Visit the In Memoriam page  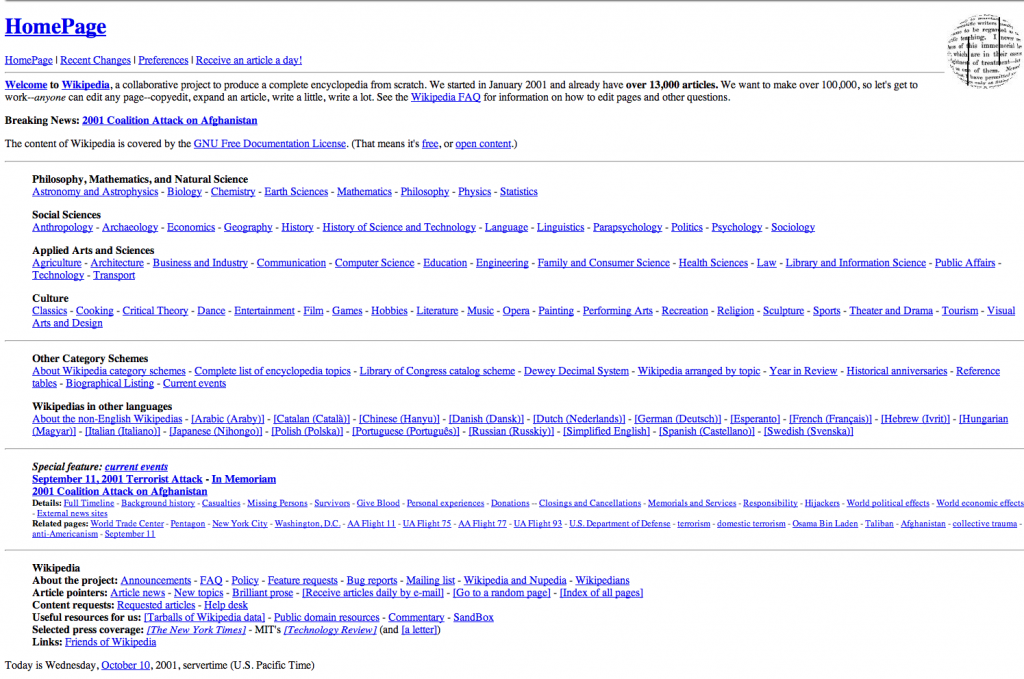pos(244,479)
